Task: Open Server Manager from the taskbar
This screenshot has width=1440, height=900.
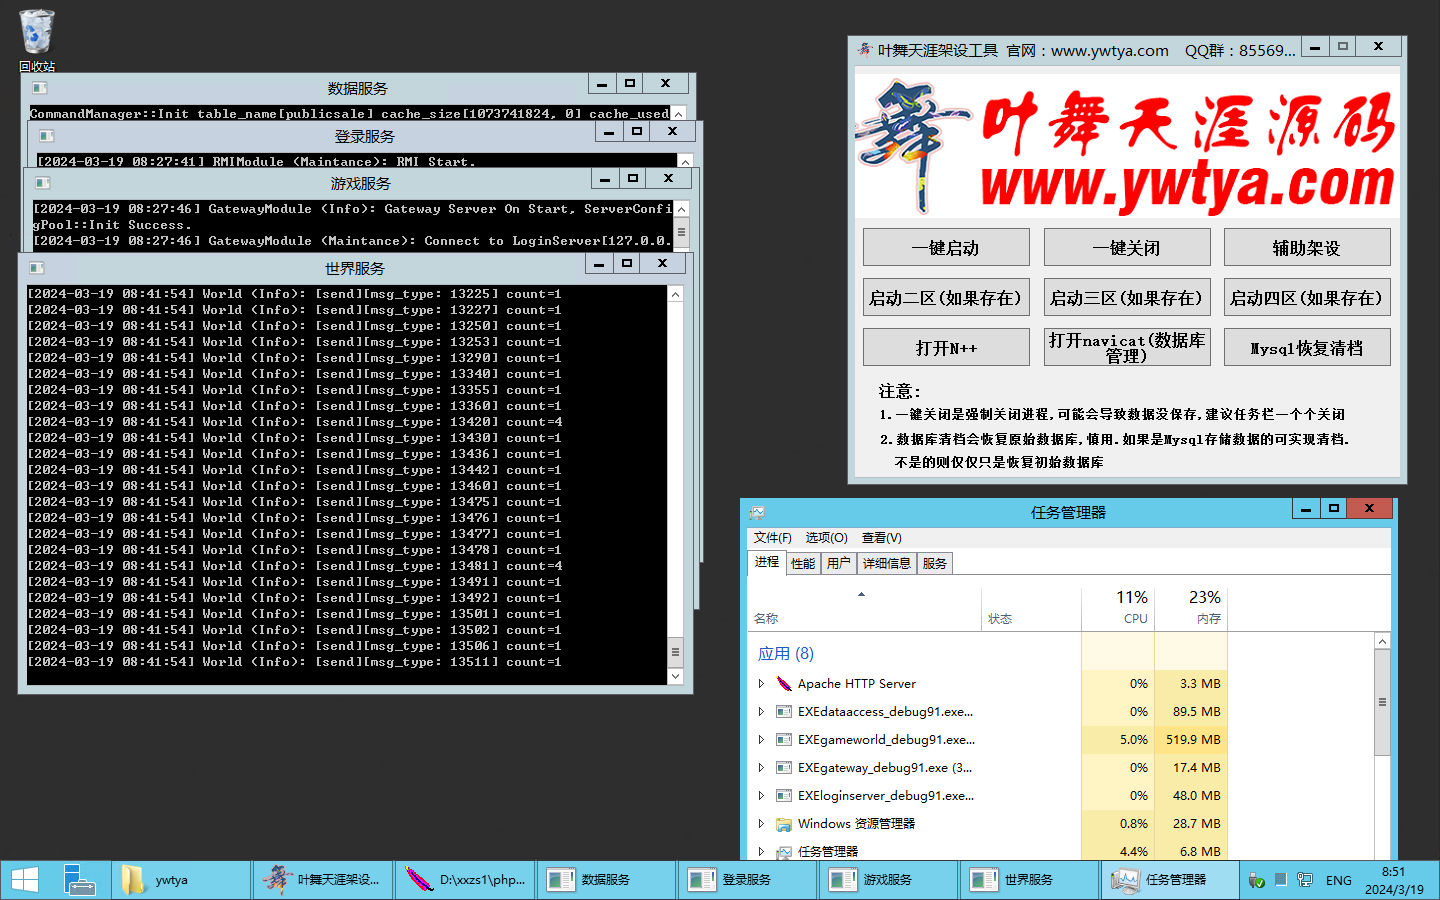Action: pos(79,880)
